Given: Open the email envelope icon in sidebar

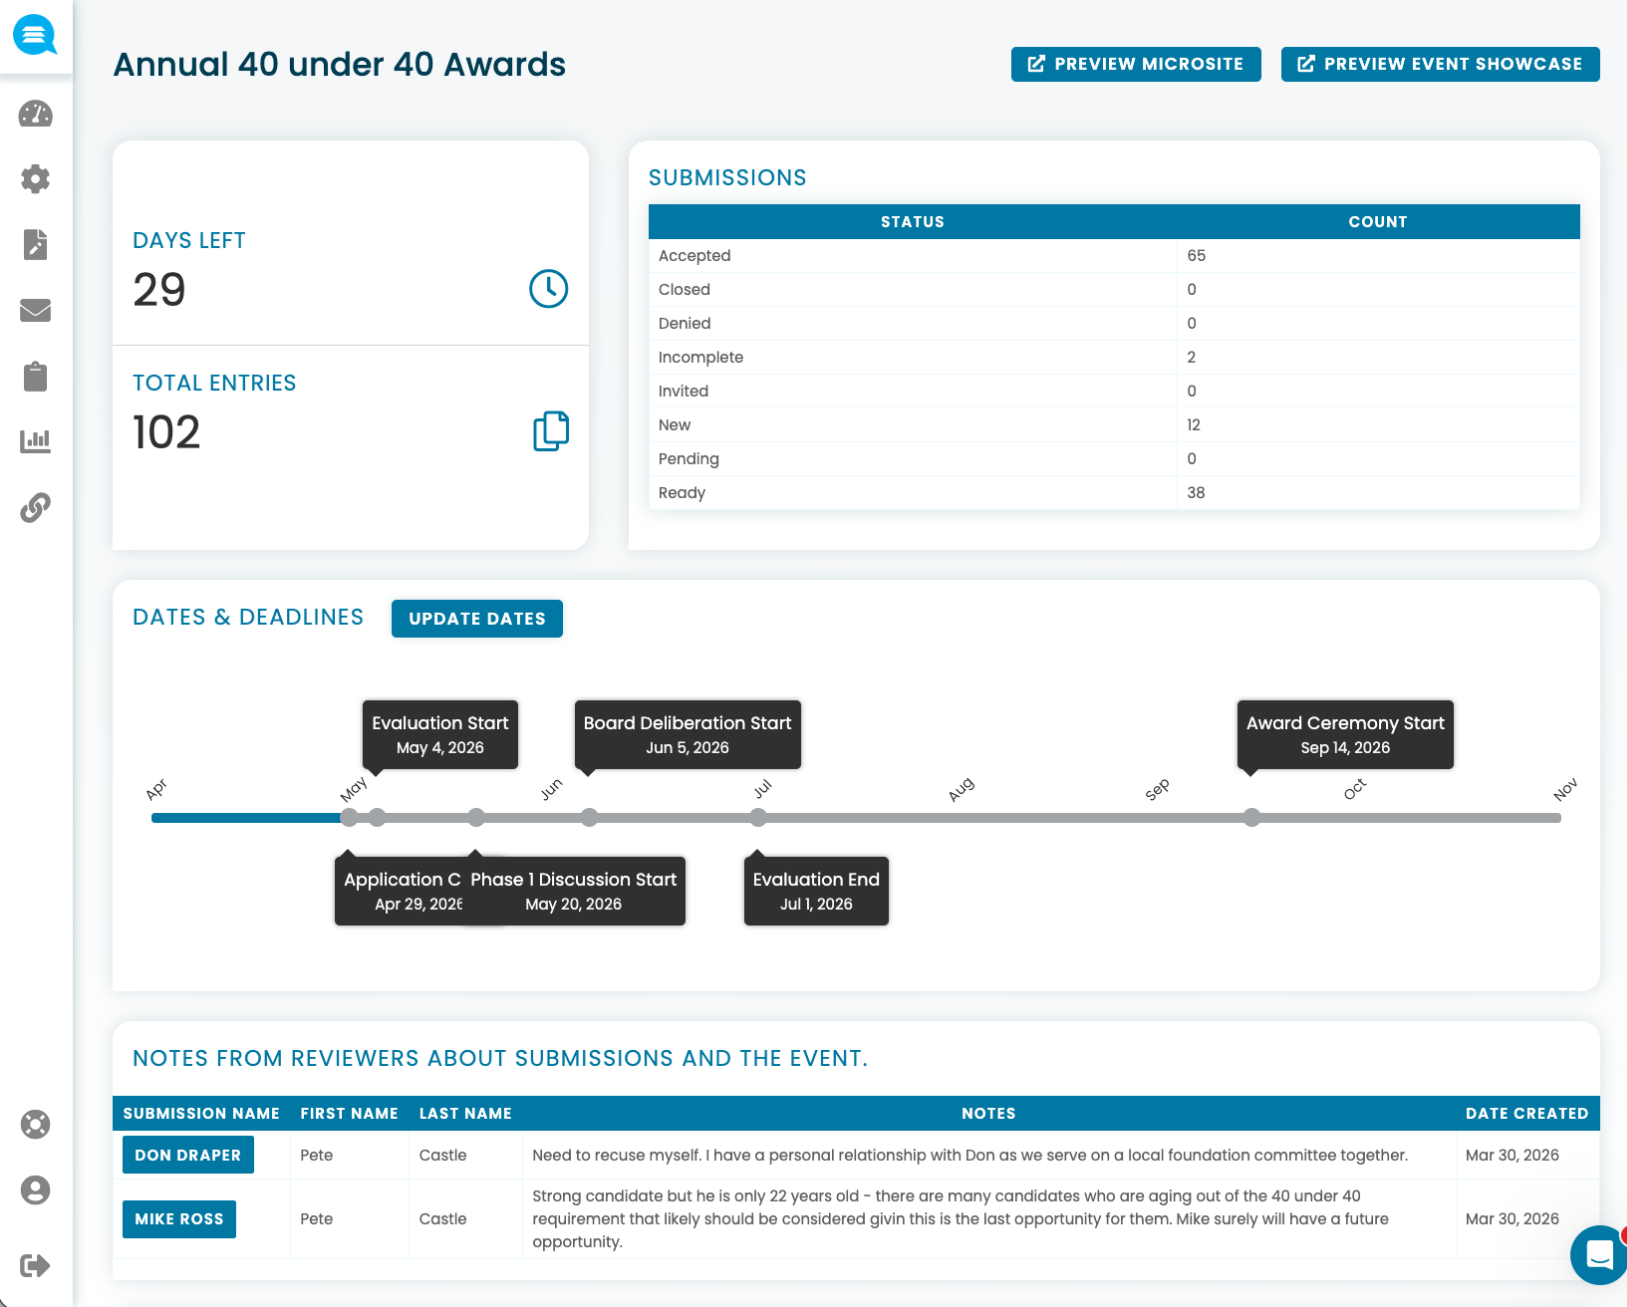Looking at the screenshot, I should [35, 310].
